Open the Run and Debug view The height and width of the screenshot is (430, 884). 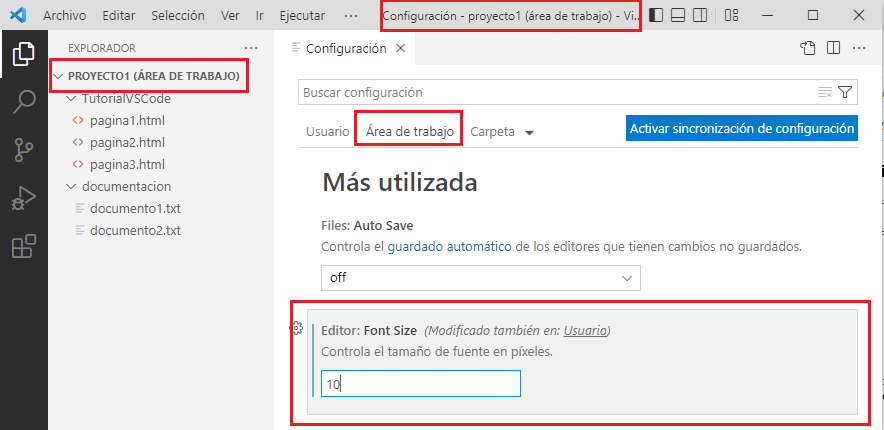click(x=24, y=198)
